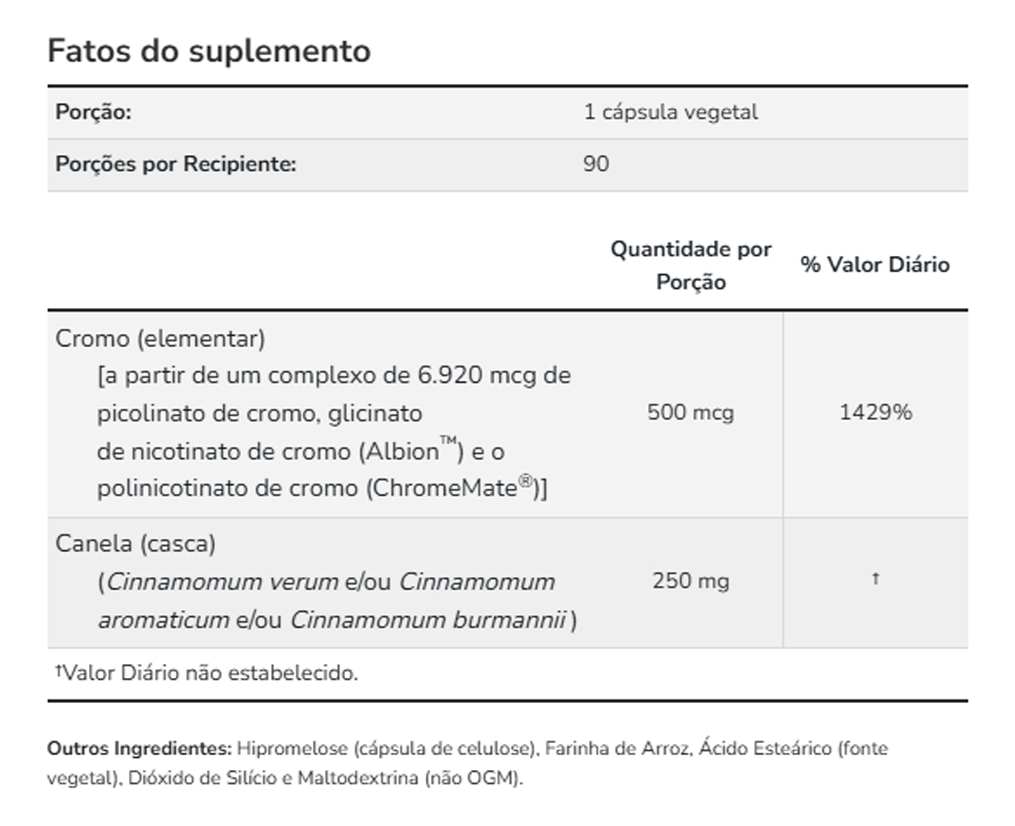Click the servings count "90"
This screenshot has width=1015, height=826.
pos(595,164)
